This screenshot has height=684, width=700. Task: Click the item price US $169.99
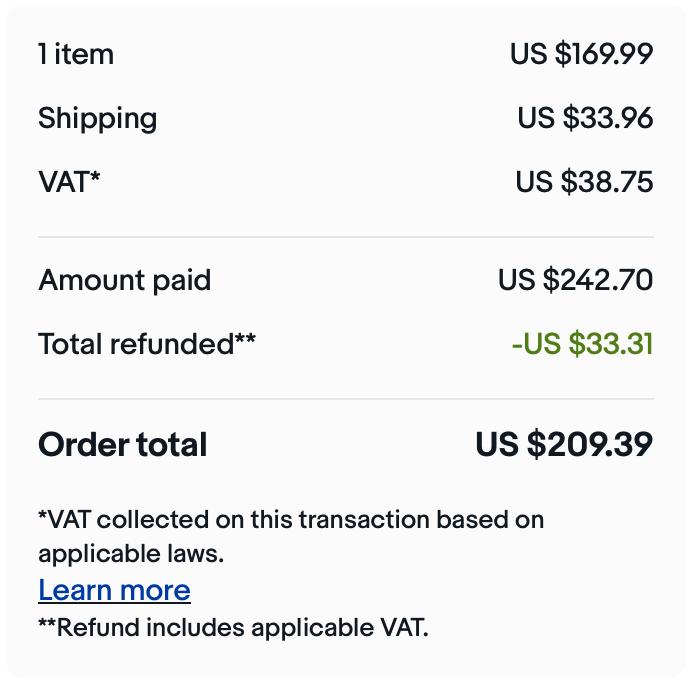click(x=581, y=54)
